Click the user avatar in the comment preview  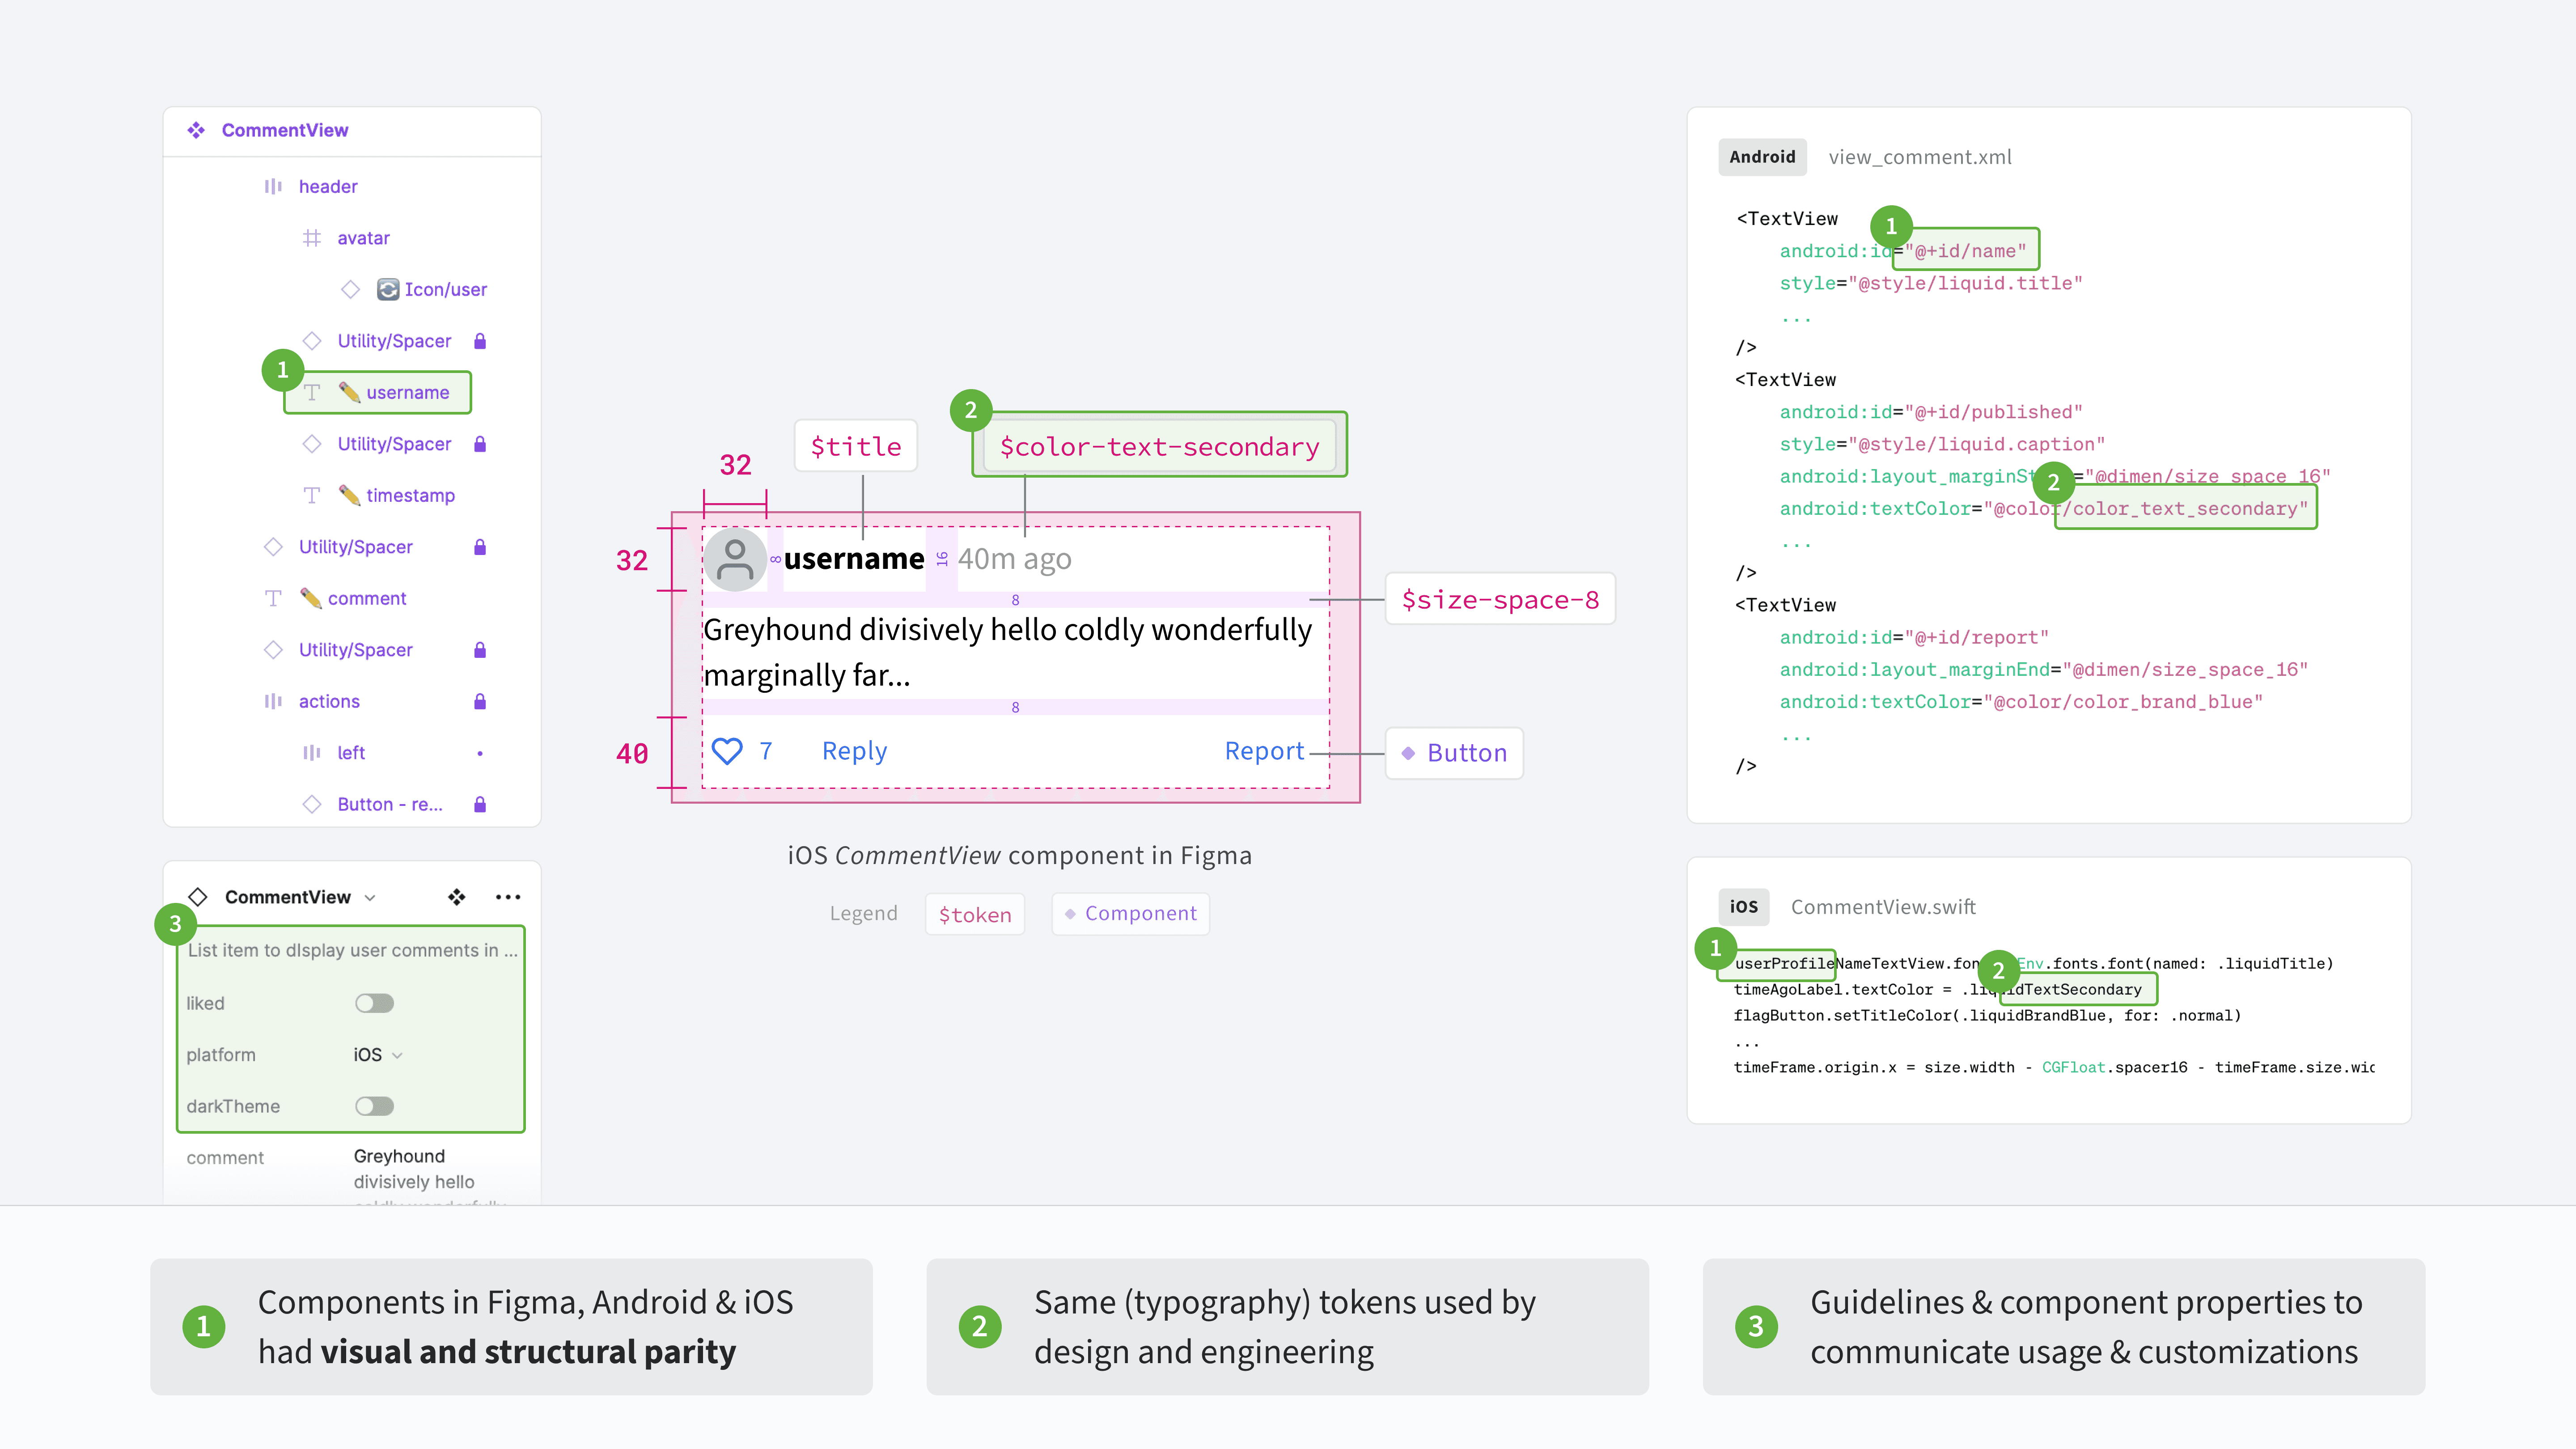click(735, 559)
